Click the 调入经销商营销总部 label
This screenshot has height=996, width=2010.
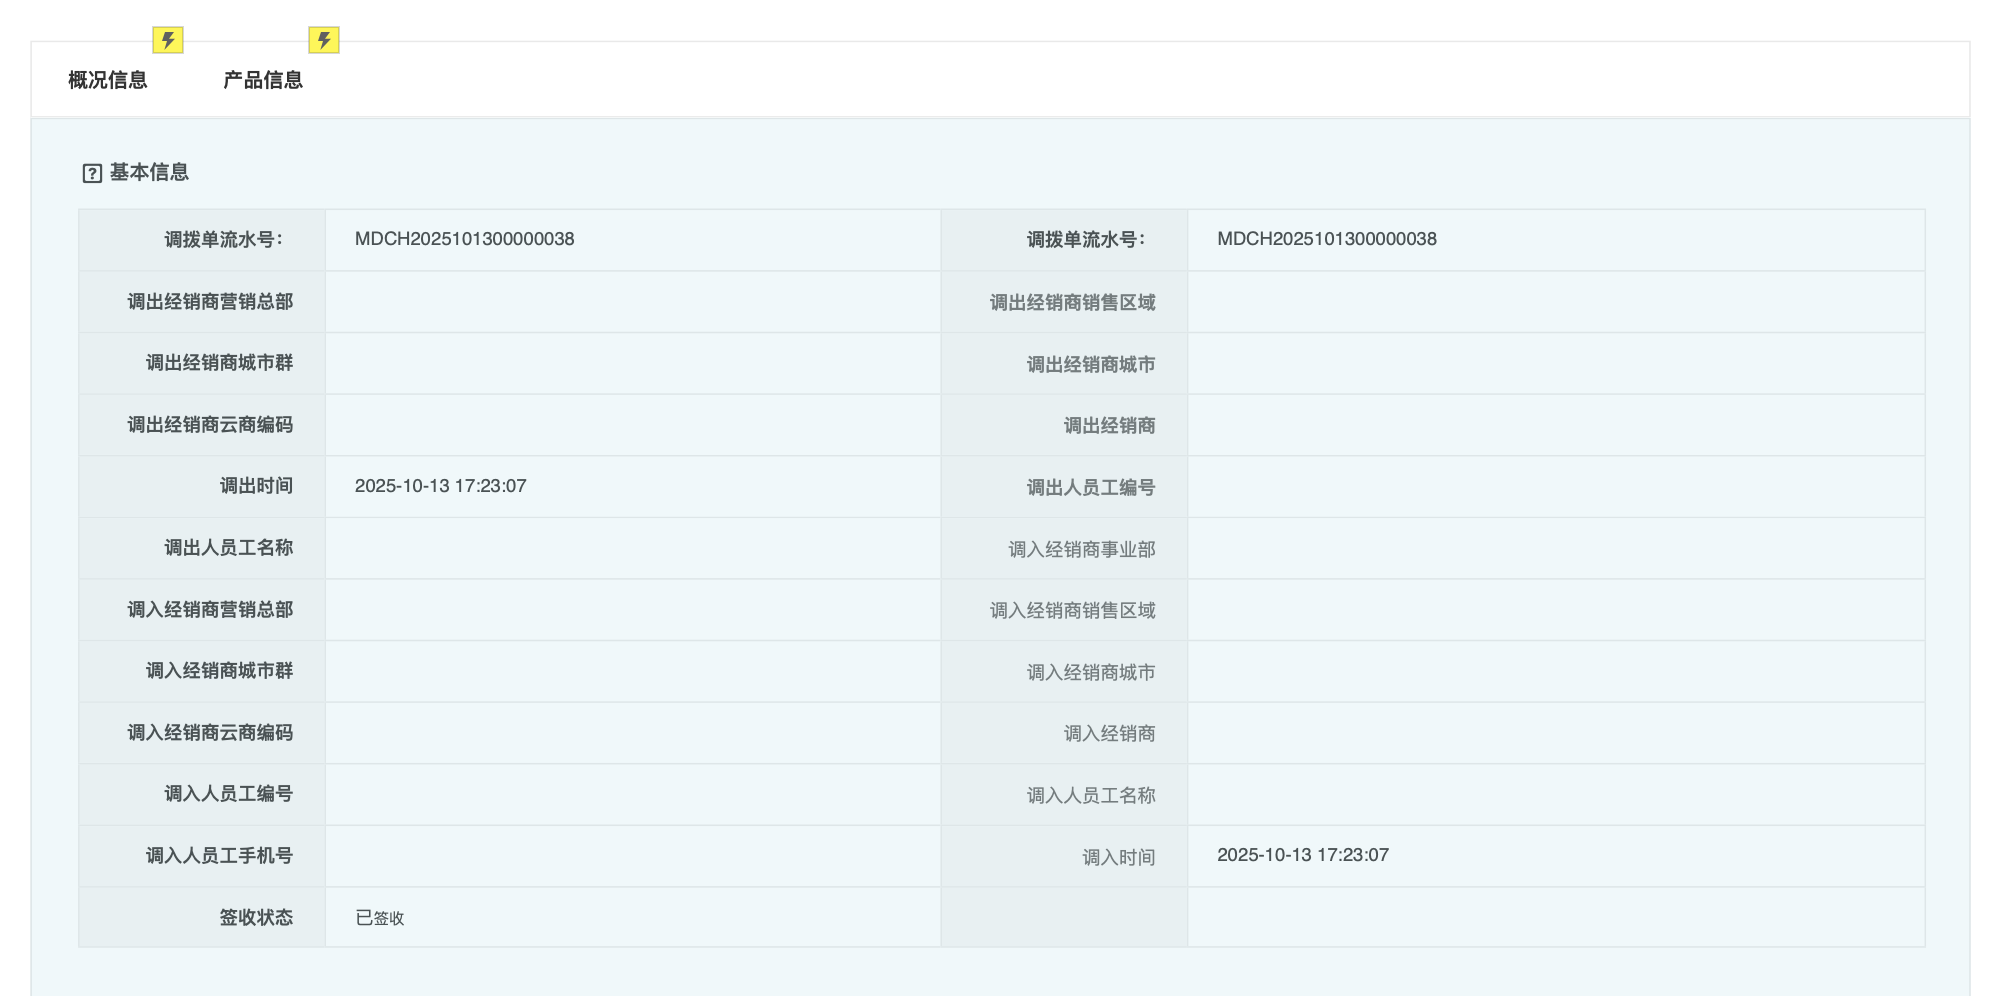[210, 610]
